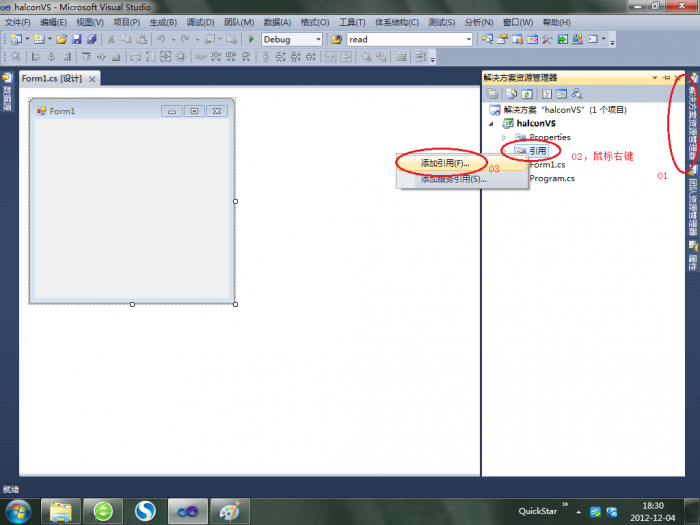Open the 调试(D) menu
The width and height of the screenshot is (700, 525).
click(x=200, y=22)
